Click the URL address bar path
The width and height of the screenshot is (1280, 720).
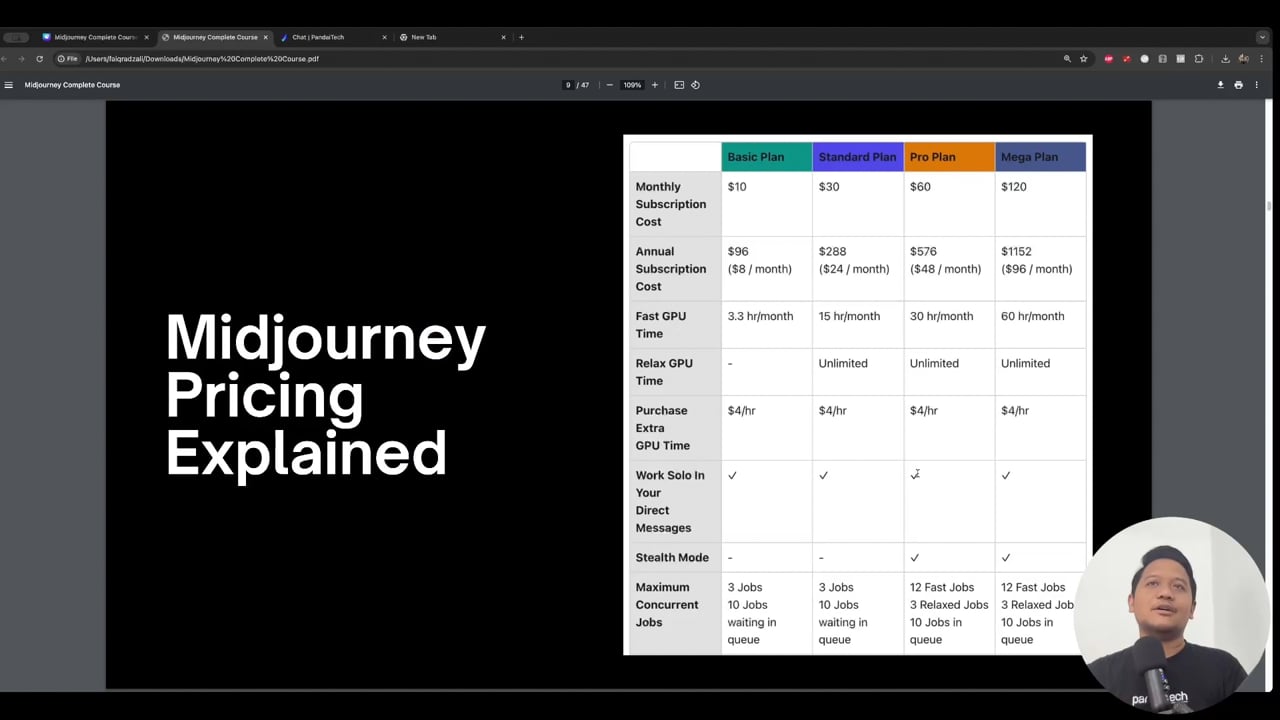[202, 59]
